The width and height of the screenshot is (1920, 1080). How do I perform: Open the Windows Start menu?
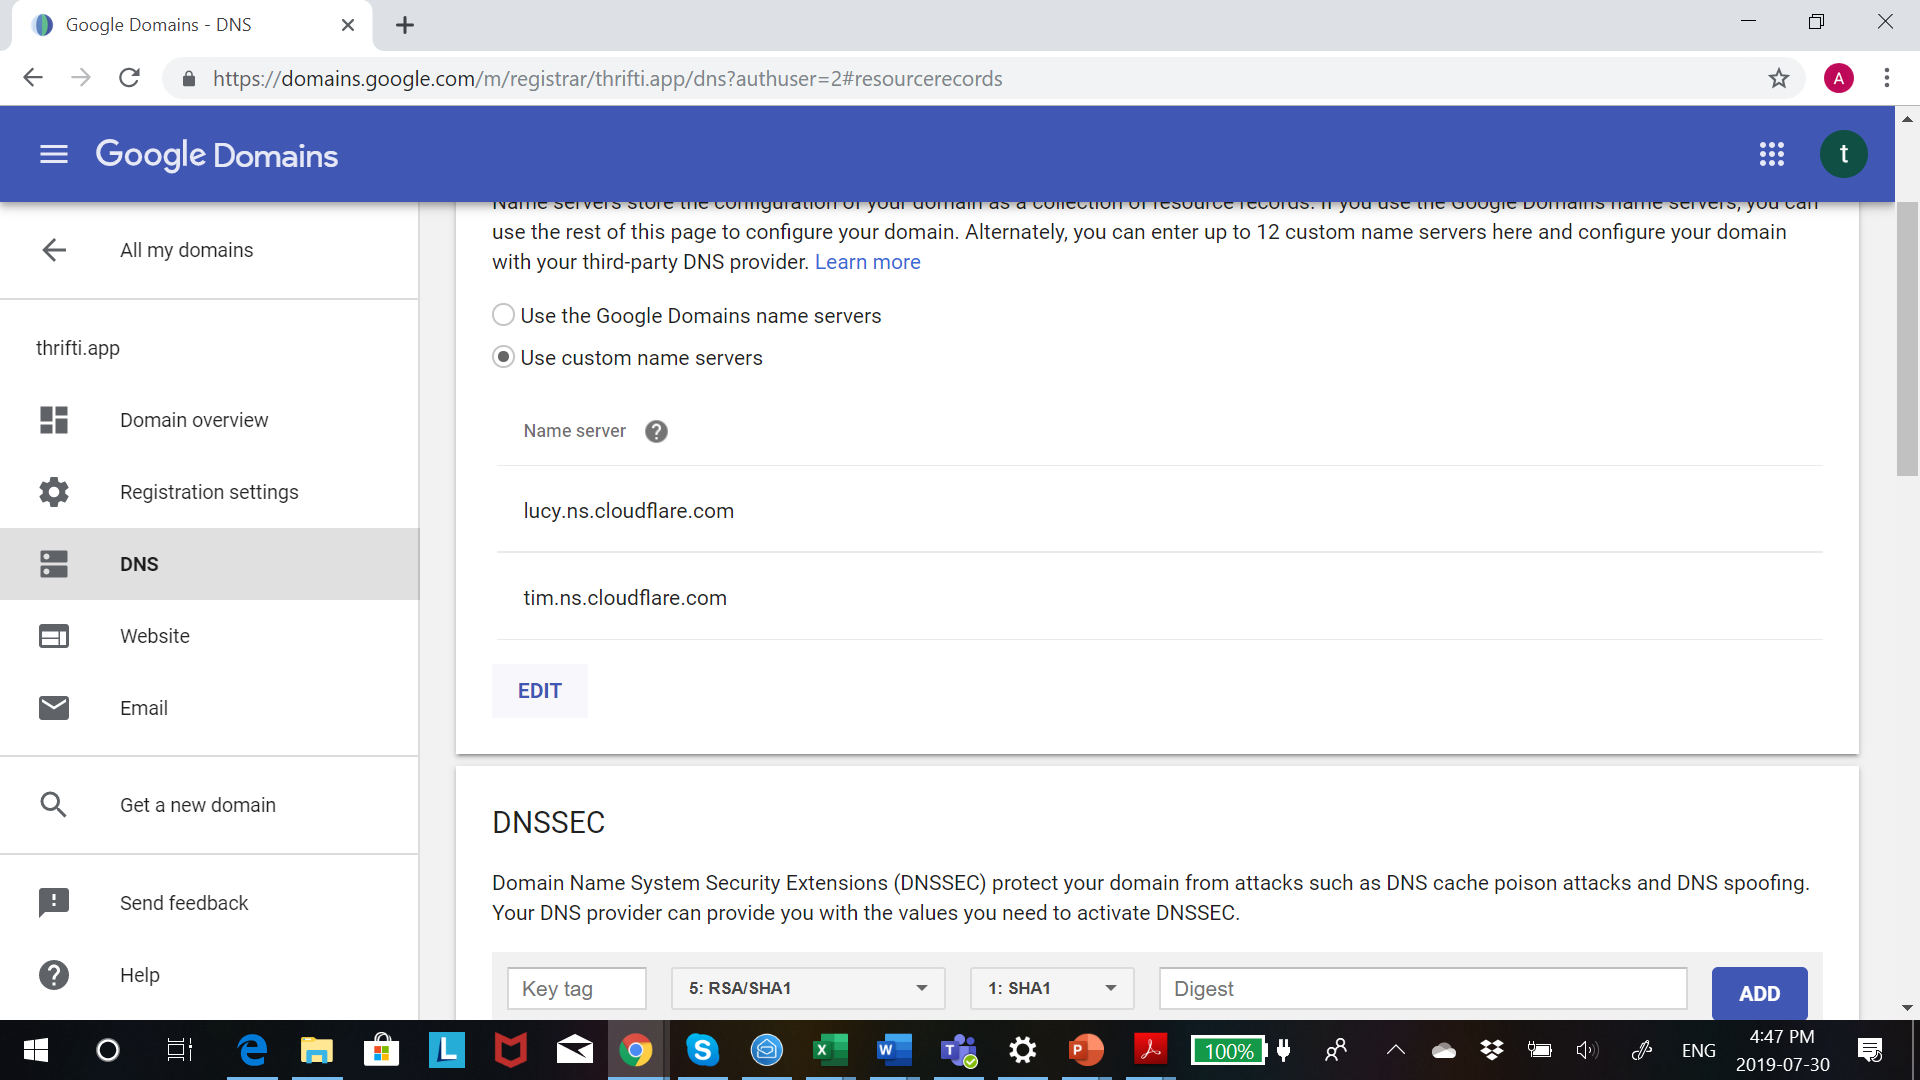pos(36,1050)
